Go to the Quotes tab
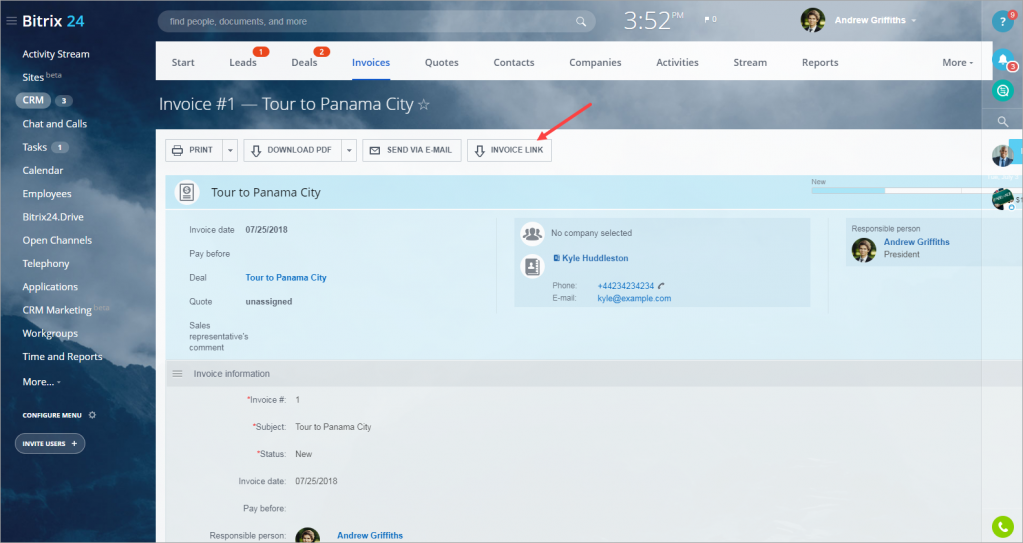The height and width of the screenshot is (543, 1023). coord(442,63)
